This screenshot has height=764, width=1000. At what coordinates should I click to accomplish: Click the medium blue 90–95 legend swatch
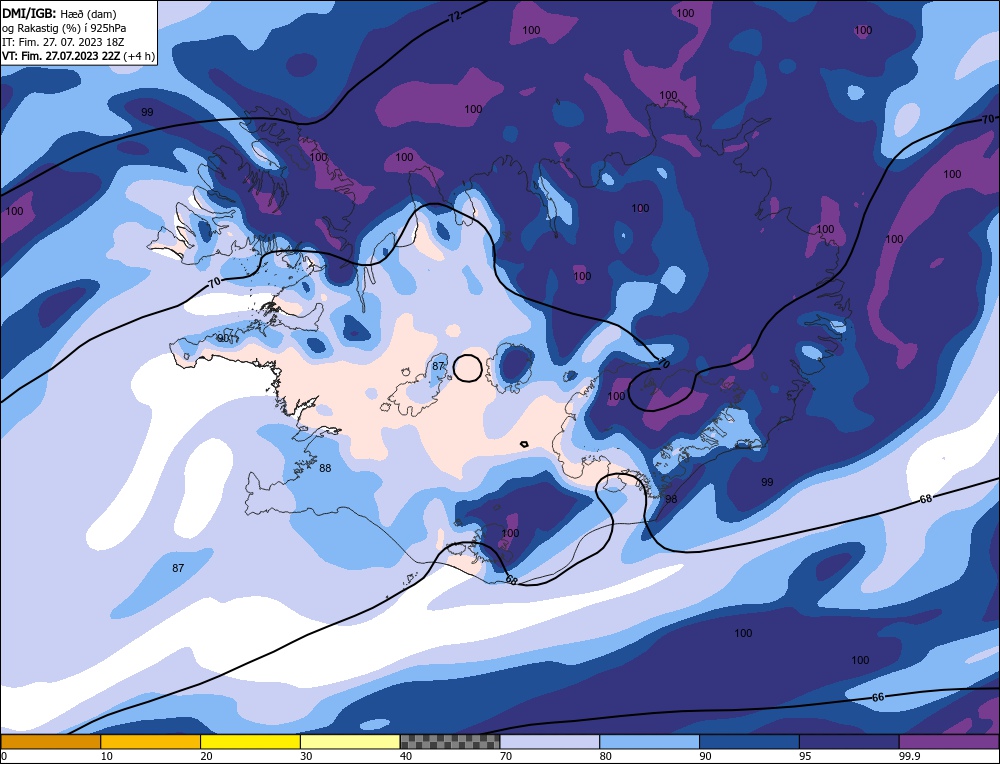(749, 741)
